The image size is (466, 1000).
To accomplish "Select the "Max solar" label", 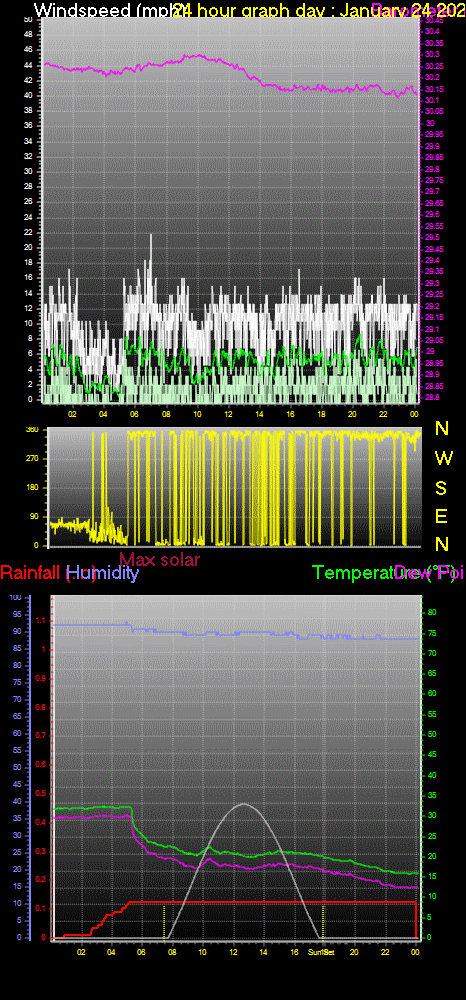I will 159,559.
